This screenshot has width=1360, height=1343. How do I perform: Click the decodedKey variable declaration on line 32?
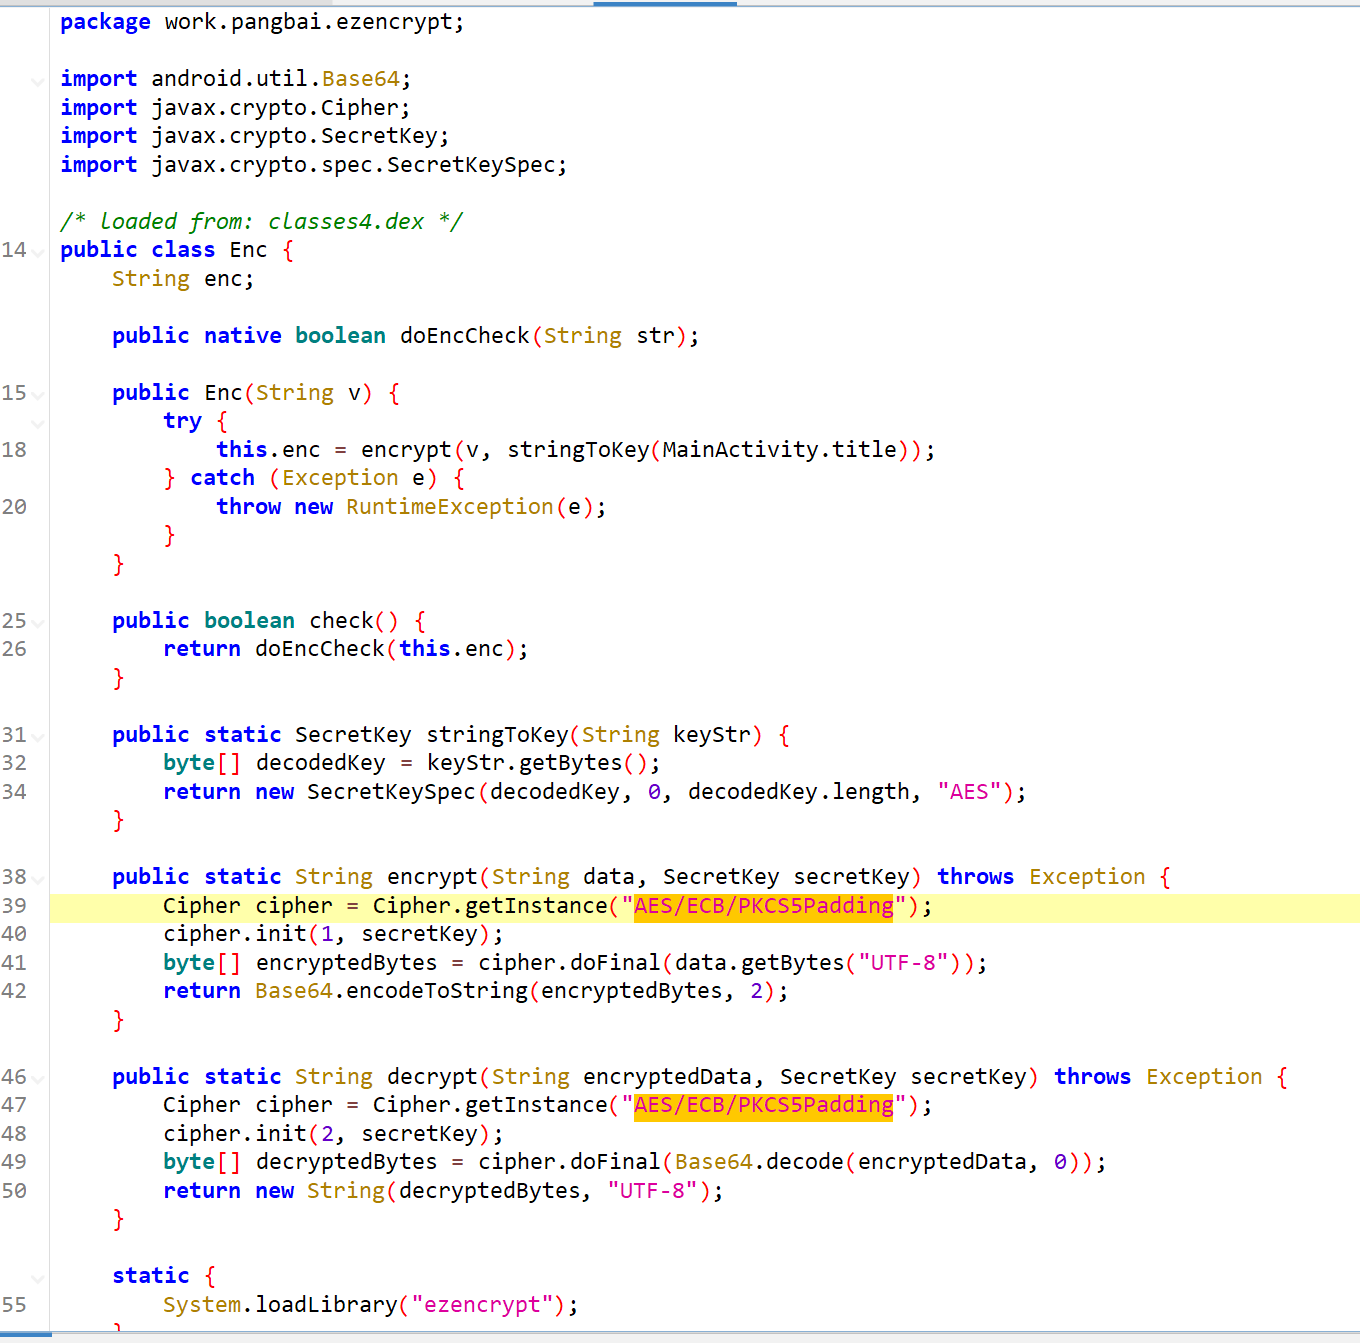click(x=321, y=763)
